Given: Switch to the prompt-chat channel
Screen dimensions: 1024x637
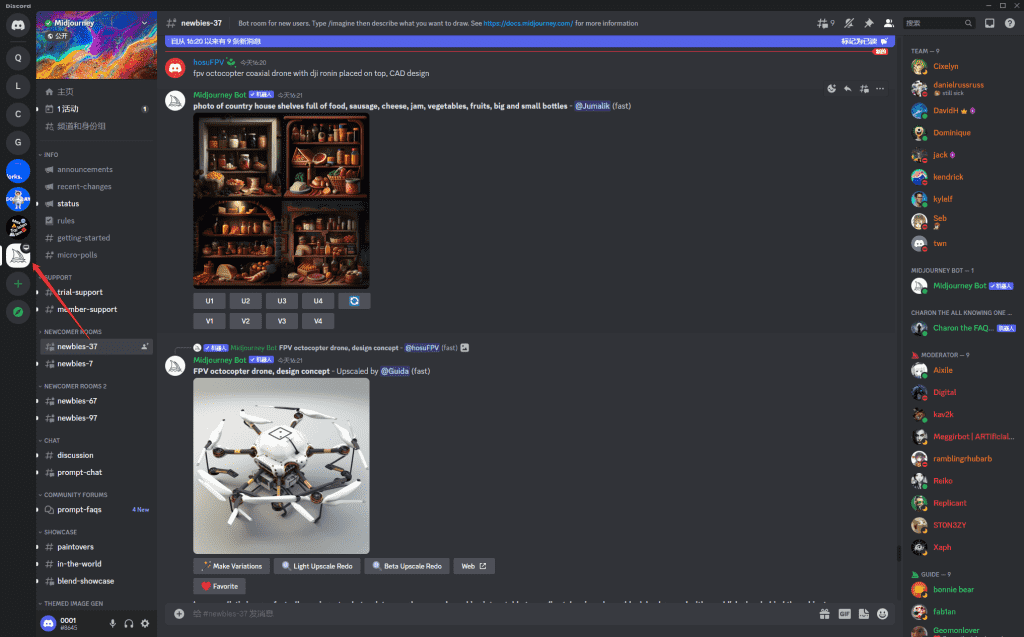Looking at the screenshot, I should pyautogui.click(x=79, y=472).
